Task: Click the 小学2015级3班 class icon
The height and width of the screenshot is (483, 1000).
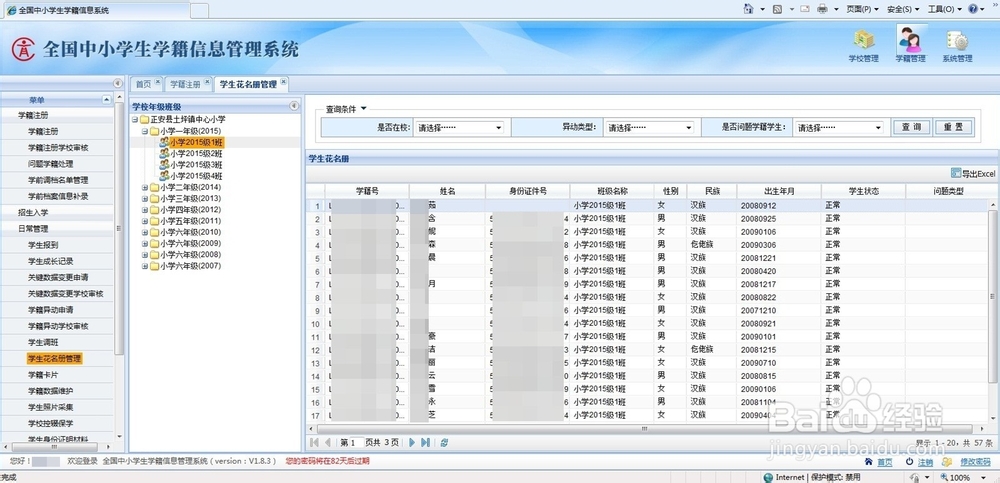Action: 164,165
